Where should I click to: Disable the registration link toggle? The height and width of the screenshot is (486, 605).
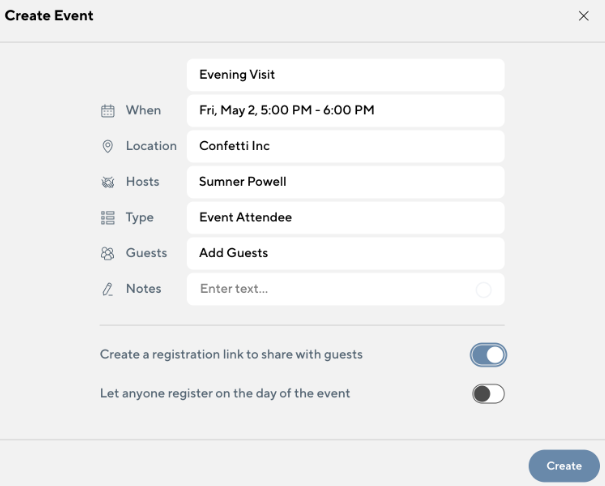[x=489, y=354]
